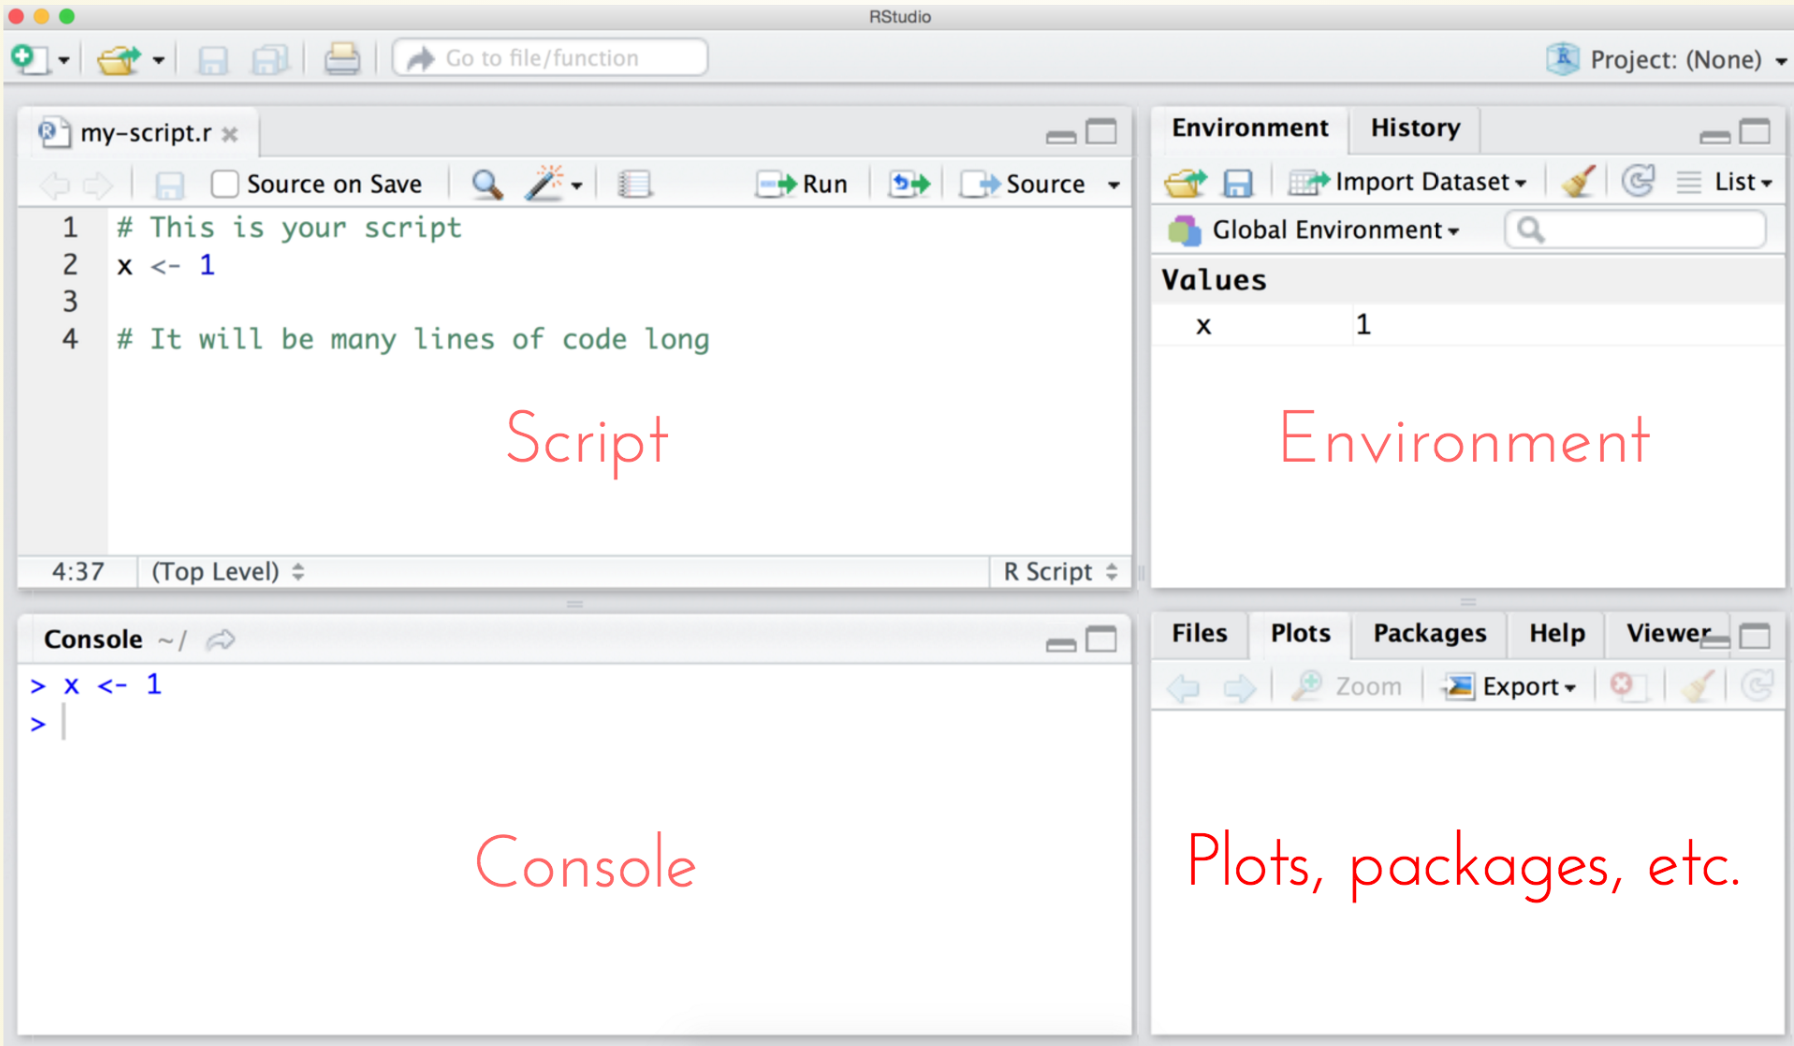
Task: Clear all plots with broom icon
Action: [1699, 686]
